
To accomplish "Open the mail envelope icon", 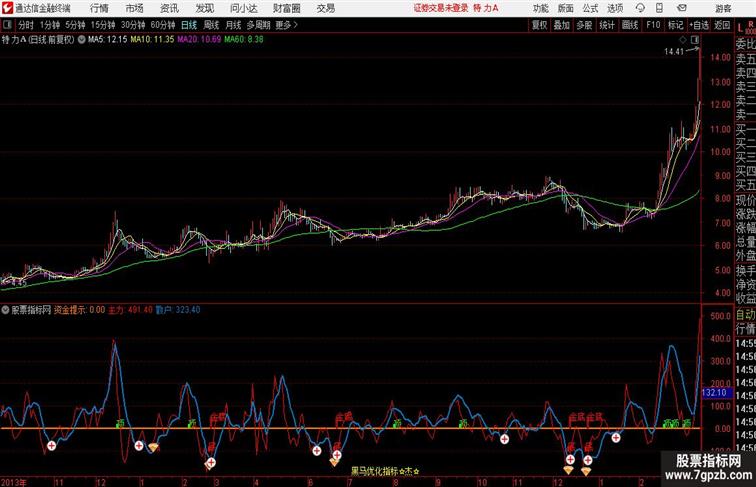I will point(682,8).
